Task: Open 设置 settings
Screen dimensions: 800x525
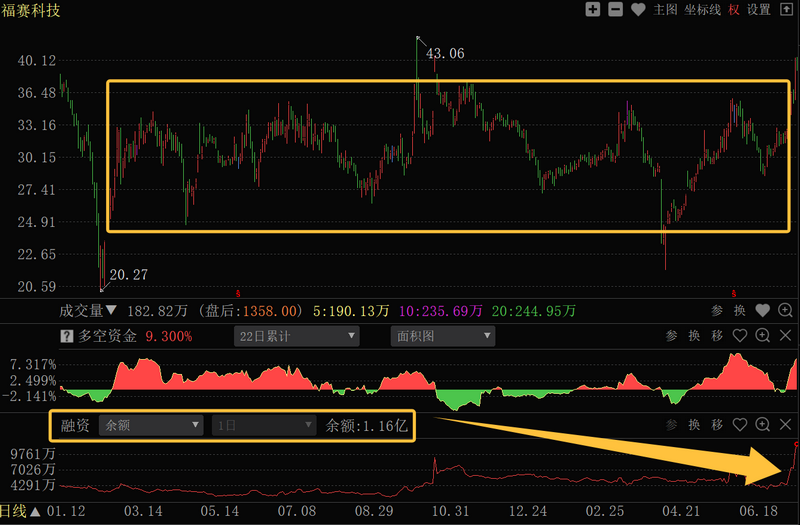Action: [x=759, y=10]
